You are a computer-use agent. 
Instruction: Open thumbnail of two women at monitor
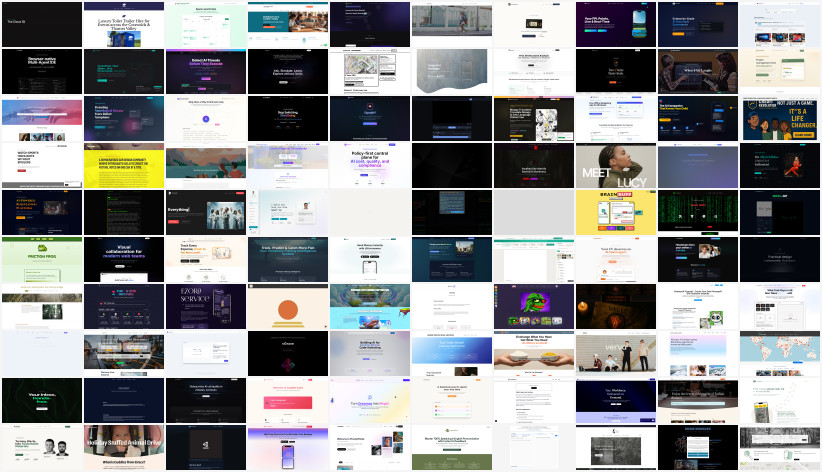click(698, 71)
